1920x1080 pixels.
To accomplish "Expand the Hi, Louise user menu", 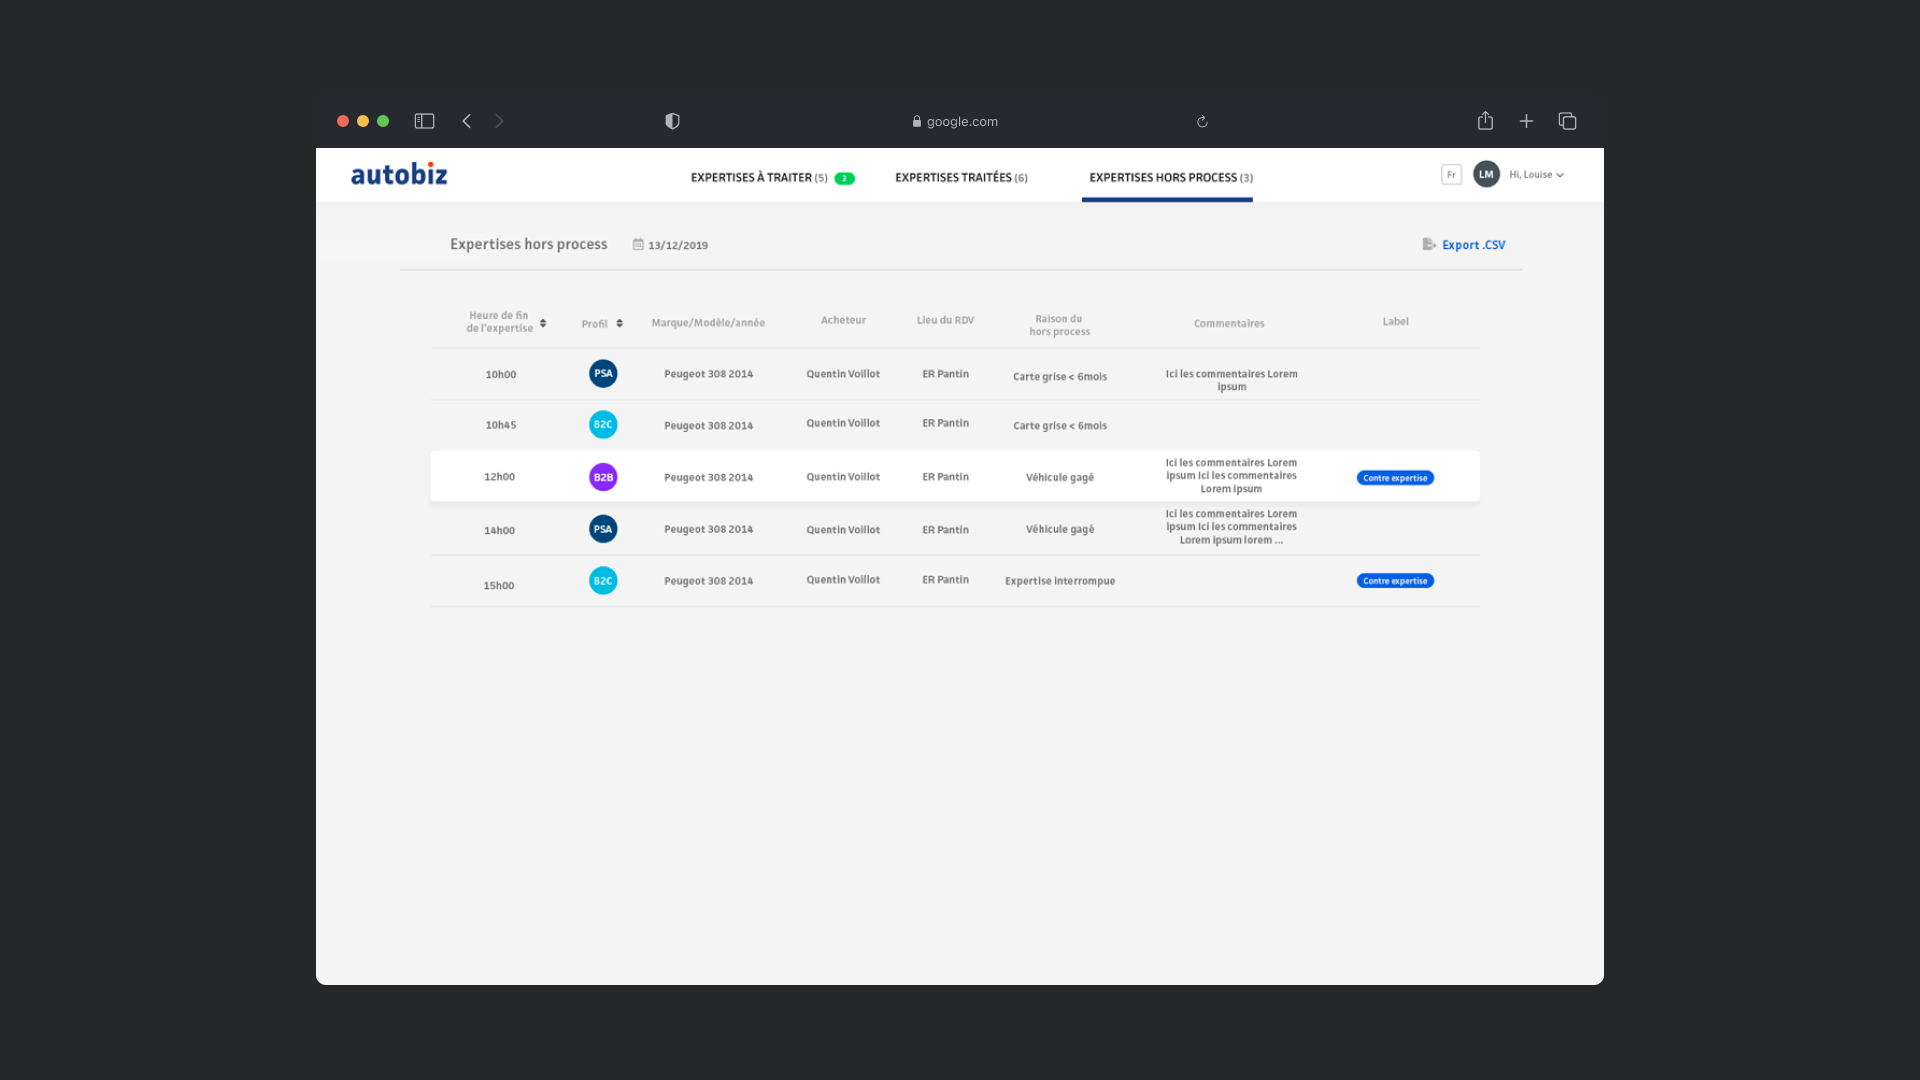I will 1536,175.
